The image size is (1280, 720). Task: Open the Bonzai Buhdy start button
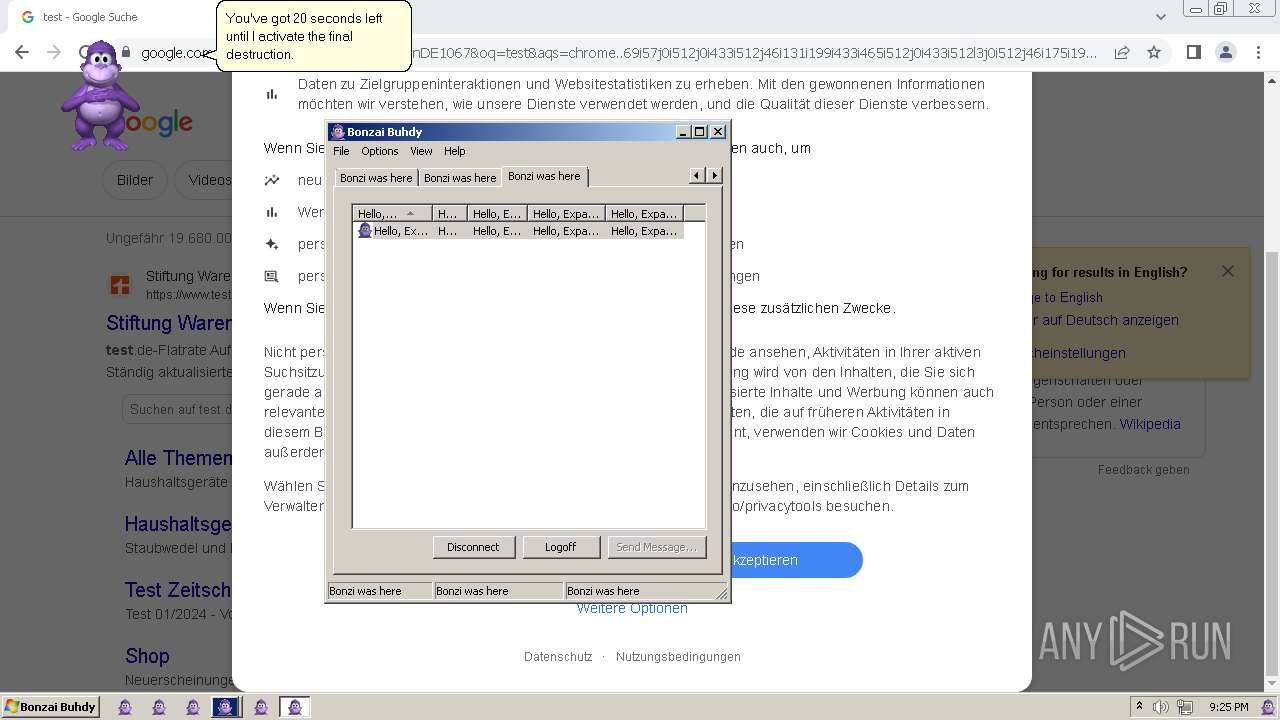pos(50,707)
